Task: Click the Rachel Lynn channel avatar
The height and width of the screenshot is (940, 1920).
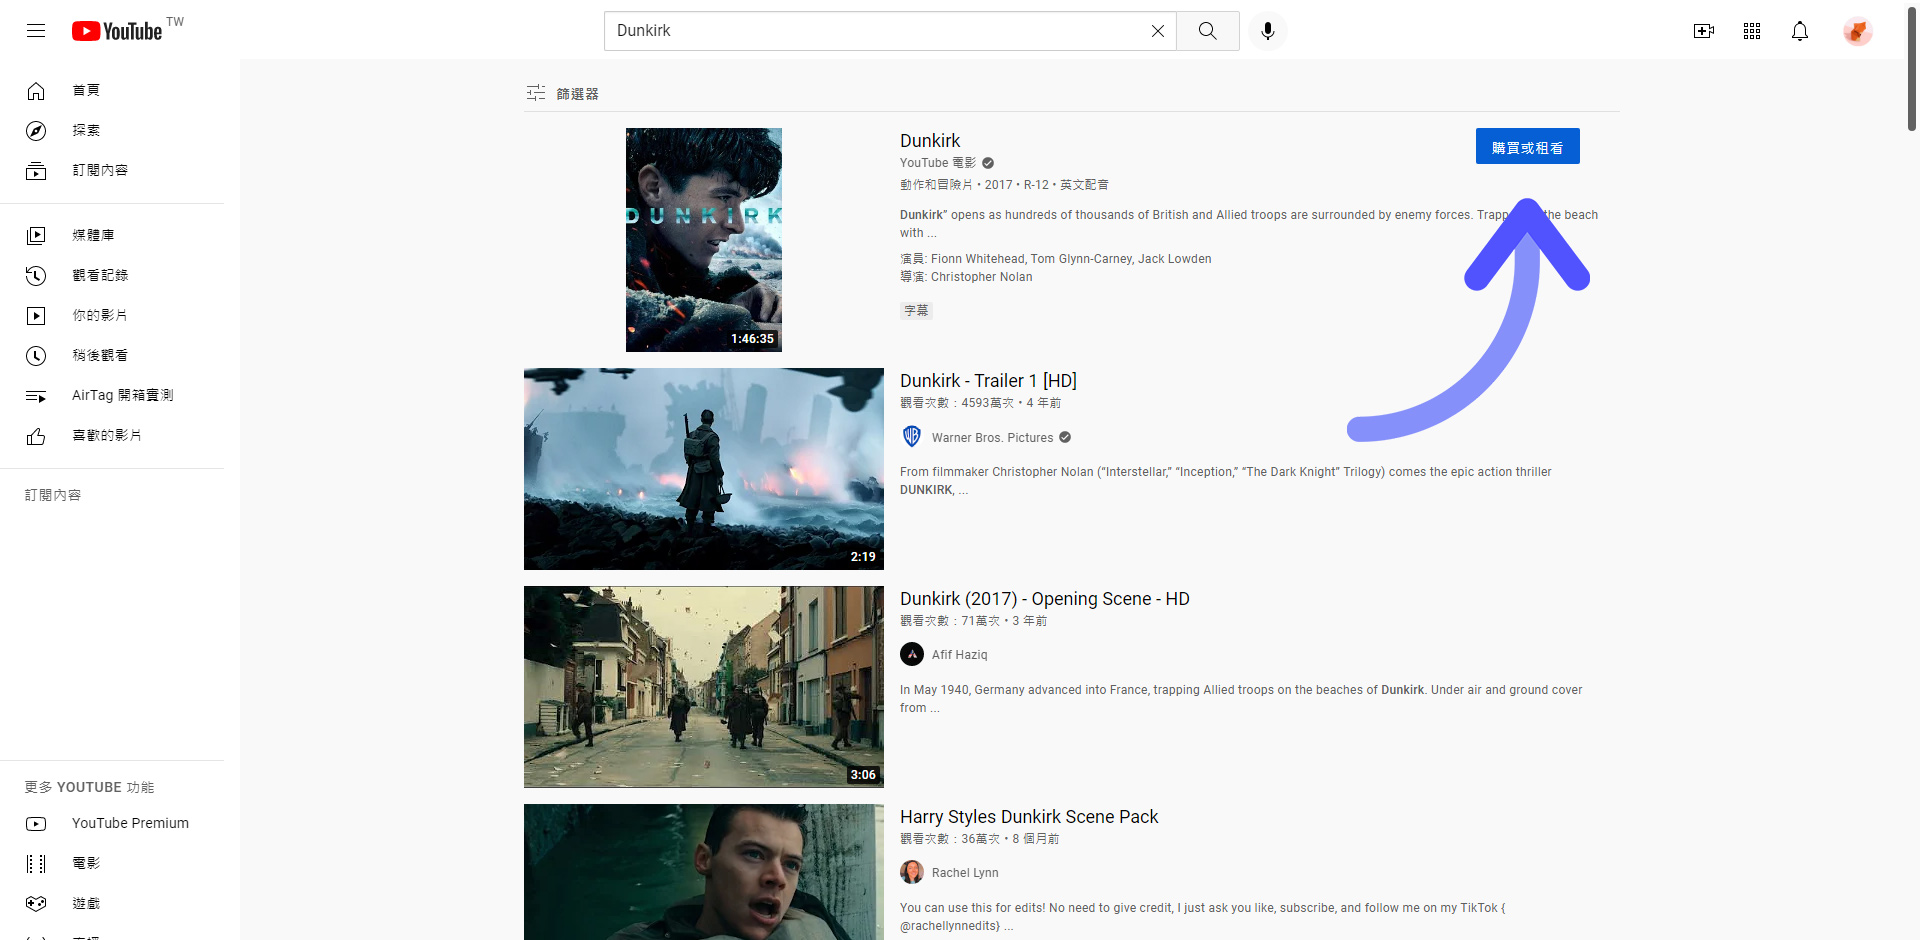Action: (912, 872)
